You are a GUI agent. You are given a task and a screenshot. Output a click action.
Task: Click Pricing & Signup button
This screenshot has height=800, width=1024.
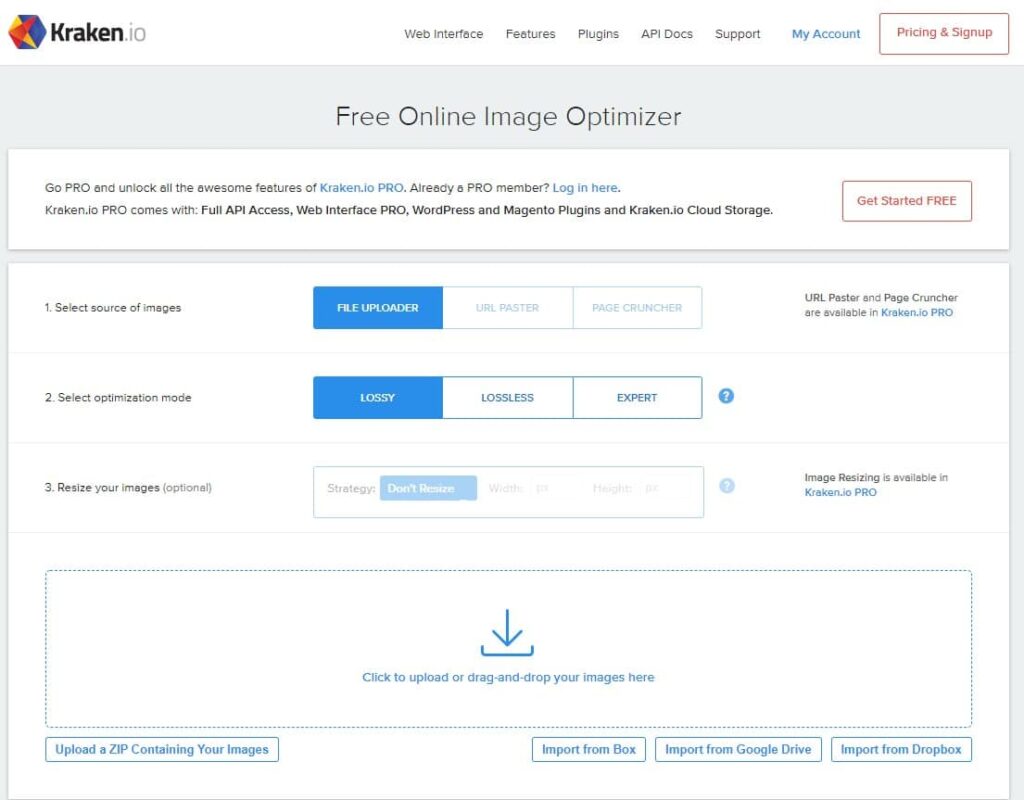944,33
